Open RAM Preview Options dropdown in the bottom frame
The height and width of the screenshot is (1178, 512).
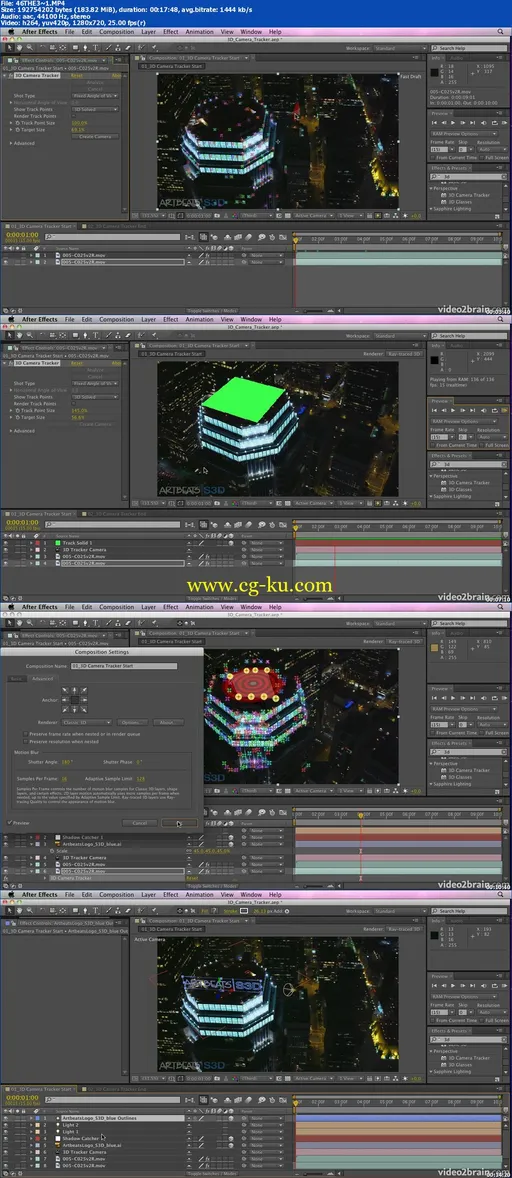coord(464,995)
